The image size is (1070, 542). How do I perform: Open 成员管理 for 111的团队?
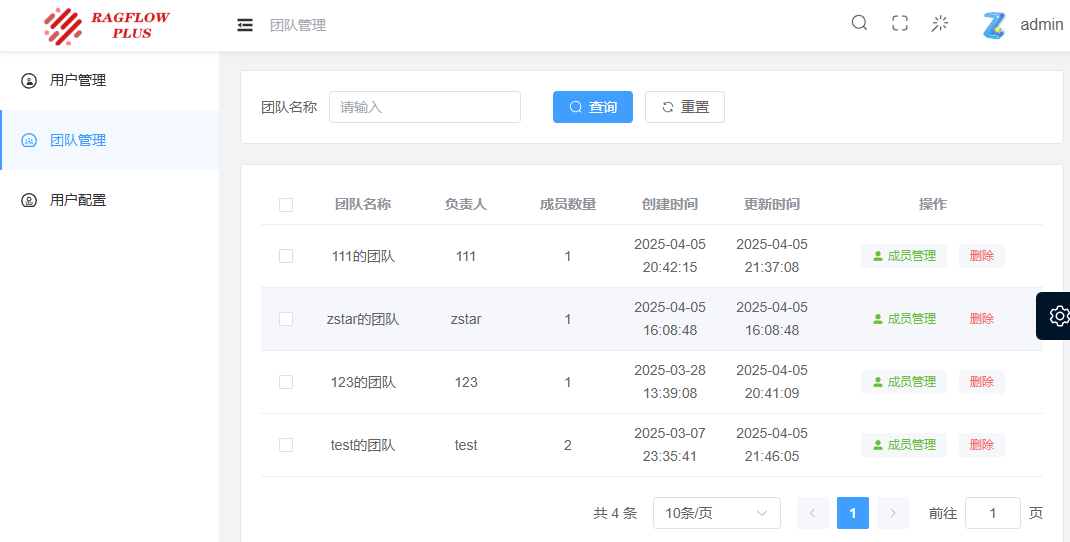[x=903, y=256]
